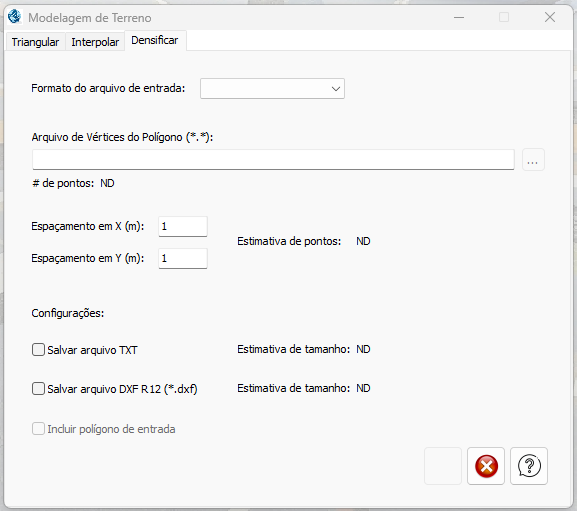Browse for polygon vertices file with ellipsis button
This screenshot has width=577, height=511.
click(x=533, y=160)
